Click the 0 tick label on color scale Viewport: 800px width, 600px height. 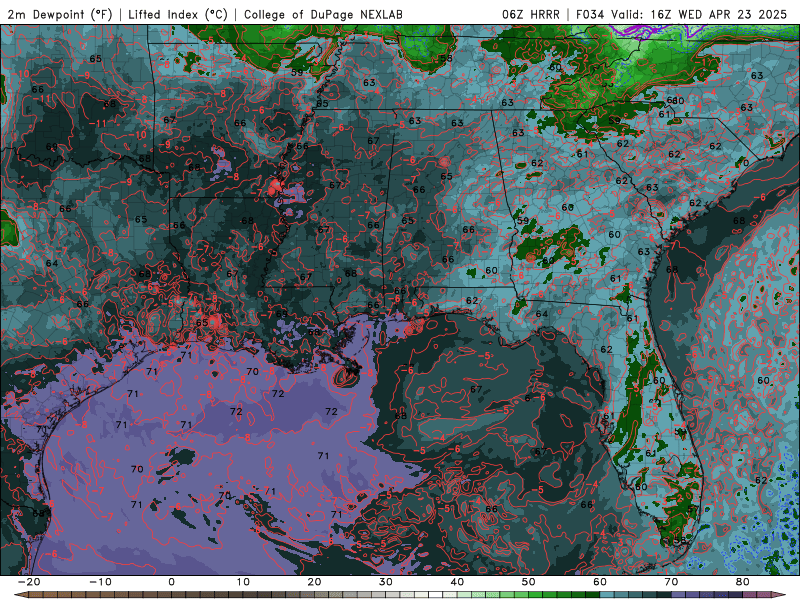pyautogui.click(x=171, y=582)
